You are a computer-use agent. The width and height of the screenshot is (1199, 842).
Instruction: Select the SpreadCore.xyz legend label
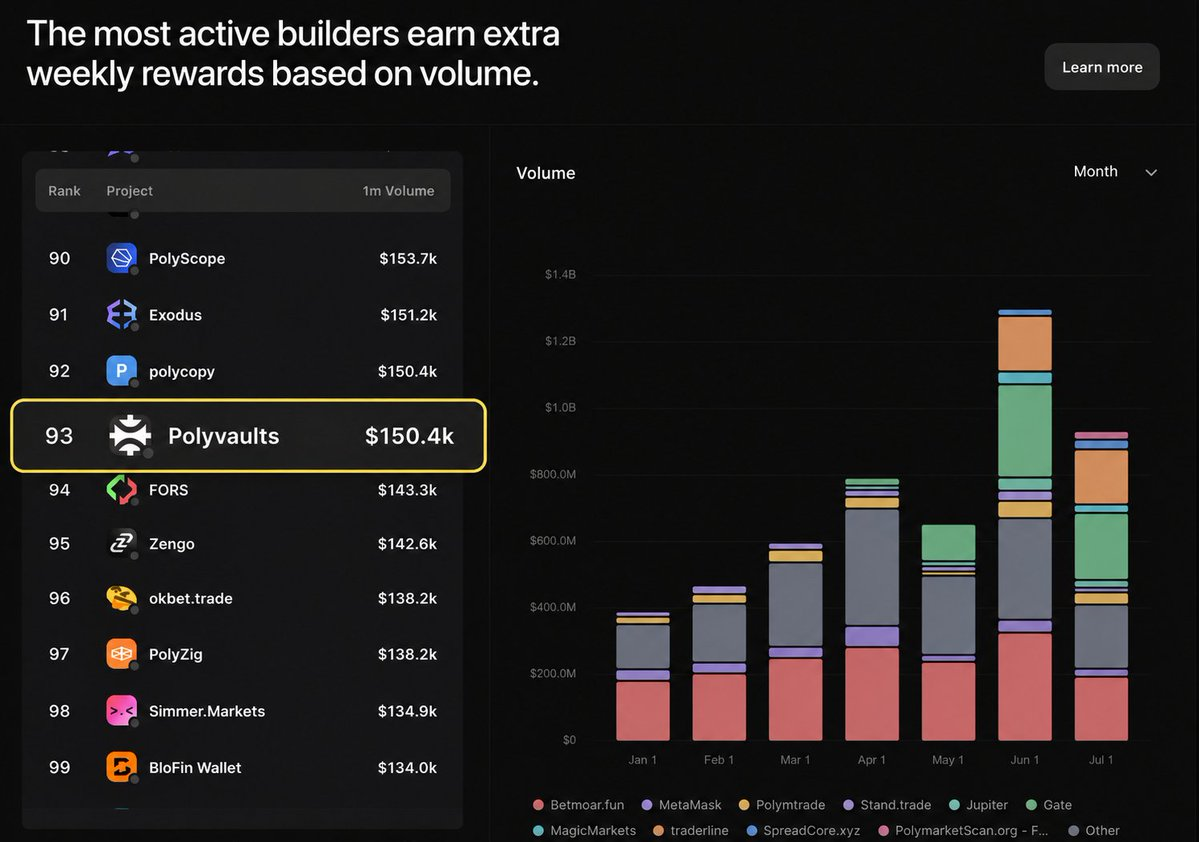coord(811,831)
